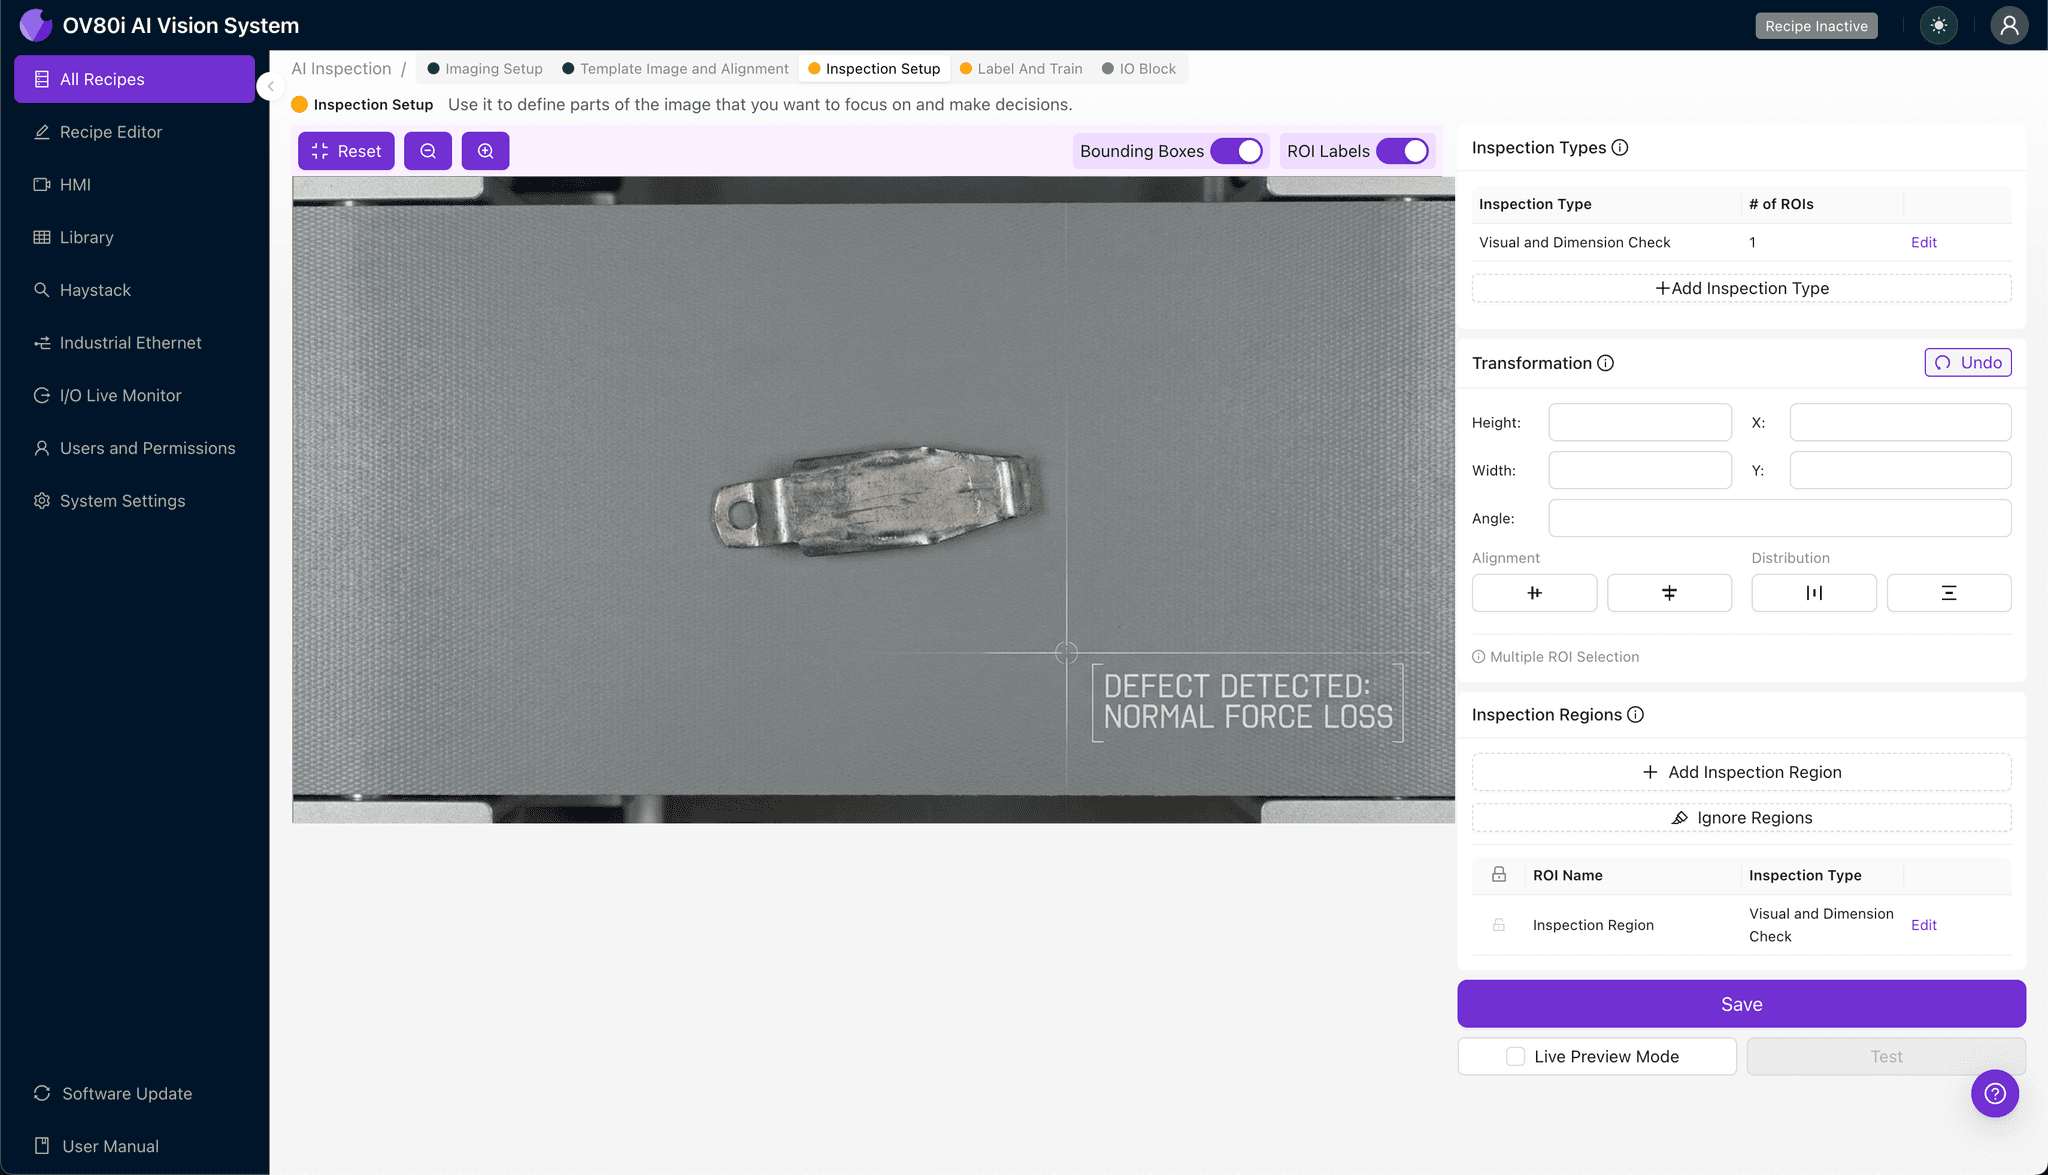Click the Y position input field
The image size is (2048, 1175).
click(1900, 470)
